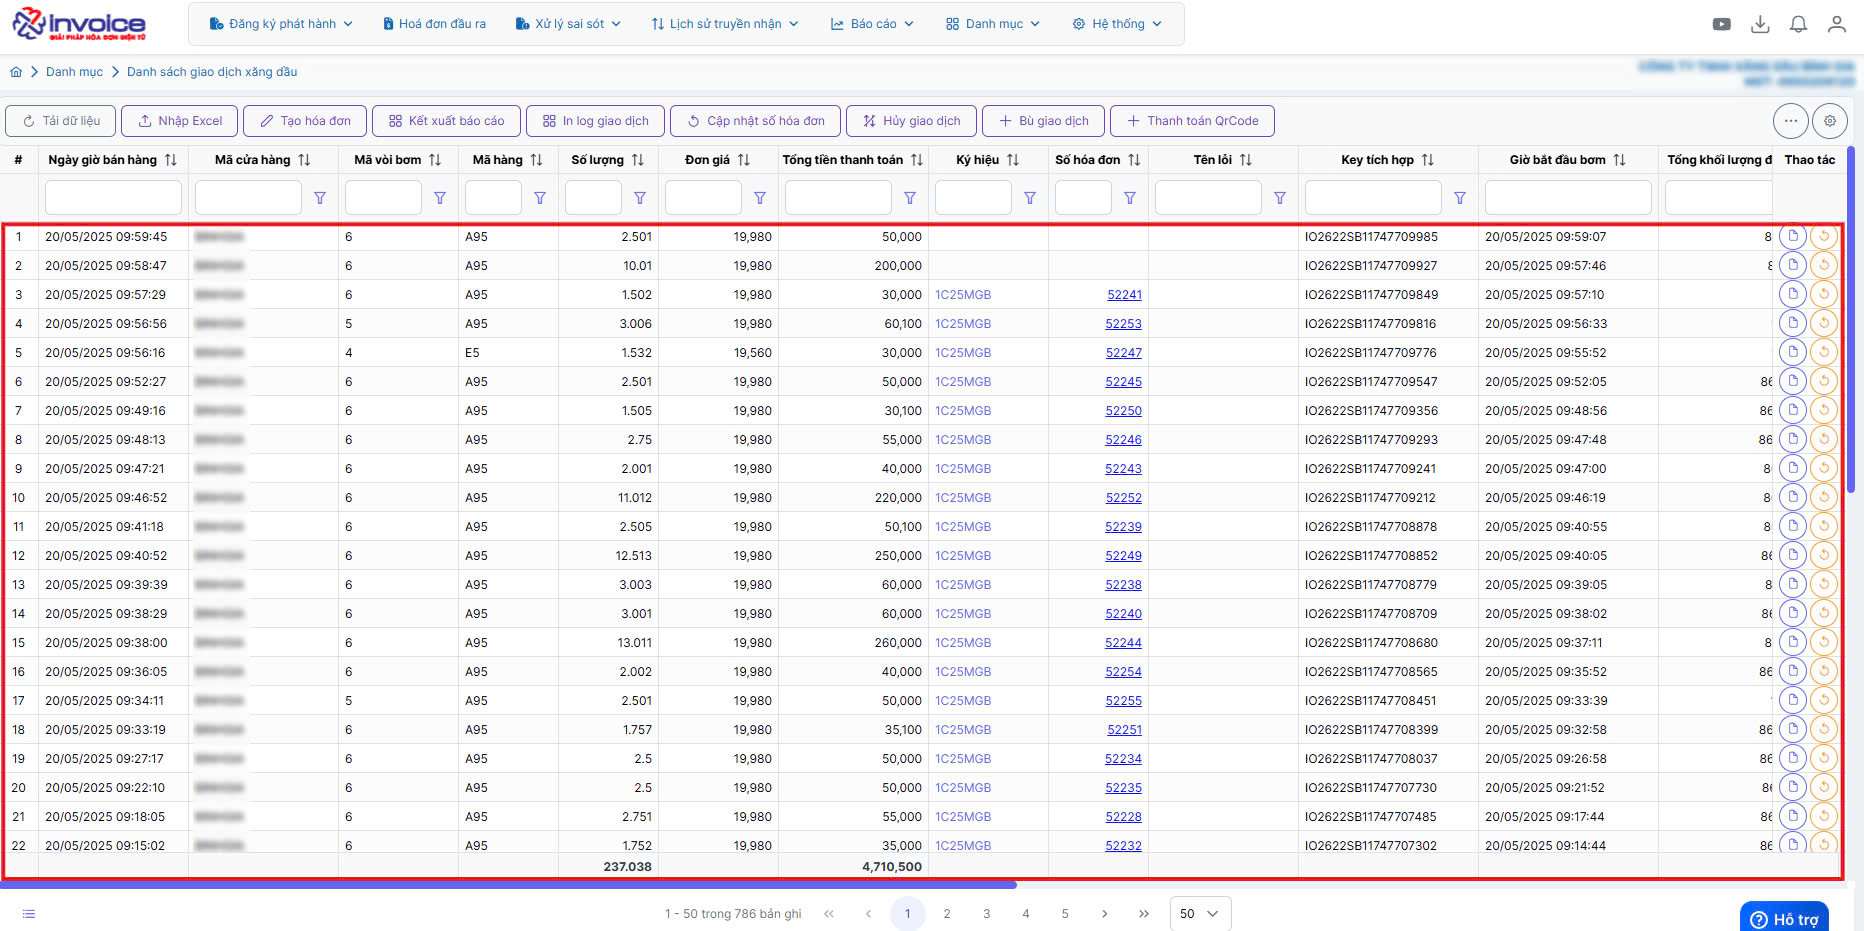1864x931 pixels.
Task: Go to page 3 of results
Action: click(x=986, y=914)
